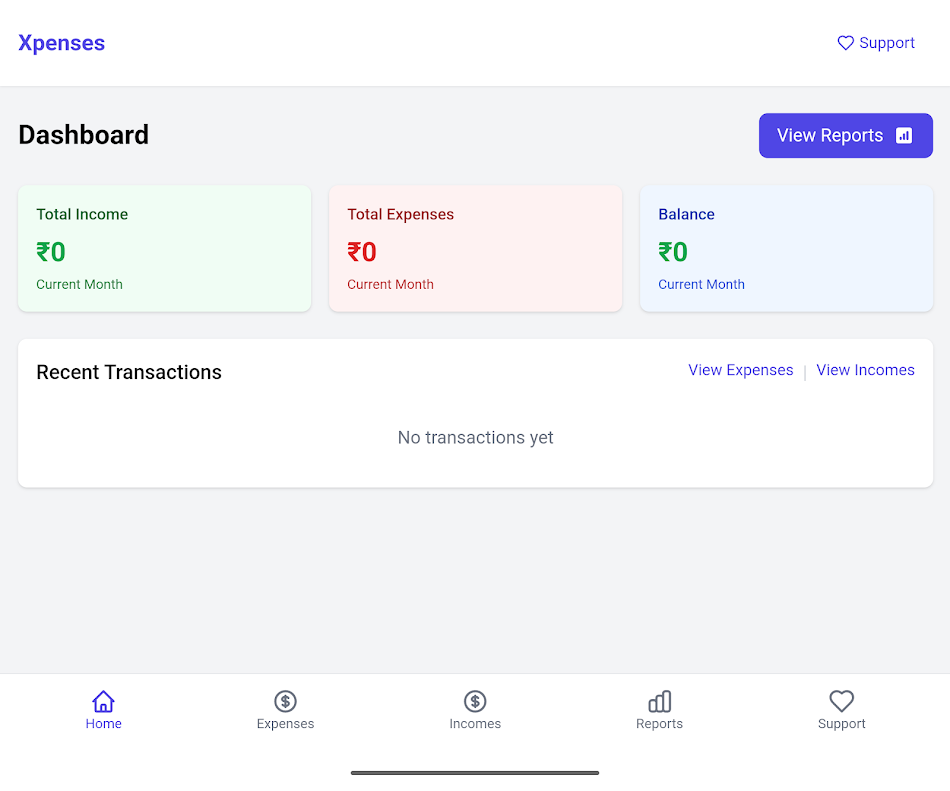Click the Xpenses app logo
The width and height of the screenshot is (950, 791).
[62, 43]
